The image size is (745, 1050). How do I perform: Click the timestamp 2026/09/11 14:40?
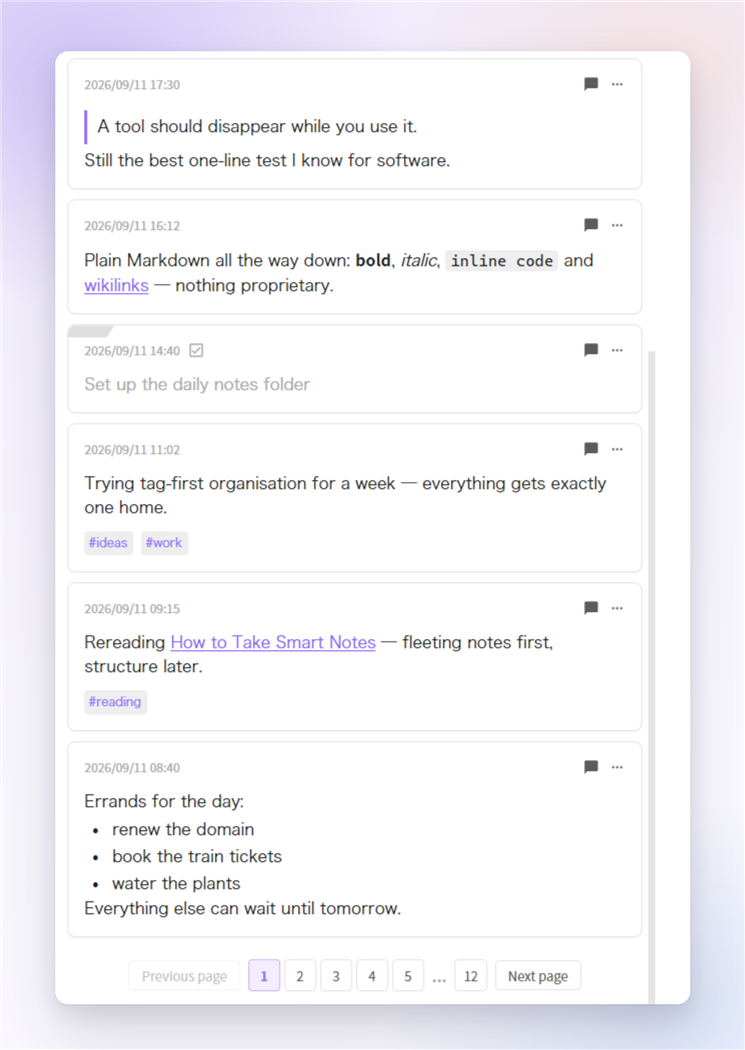pos(132,351)
